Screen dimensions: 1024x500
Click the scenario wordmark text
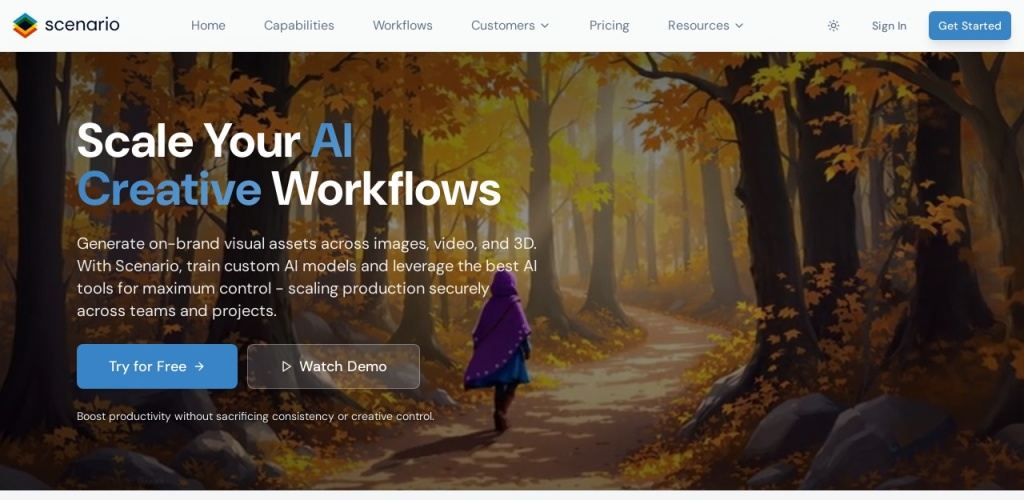click(82, 25)
